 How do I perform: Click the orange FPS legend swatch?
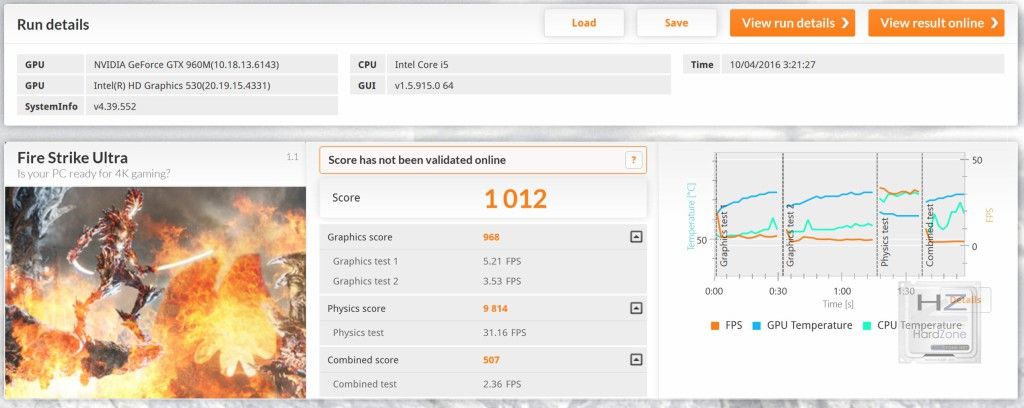[x=714, y=325]
